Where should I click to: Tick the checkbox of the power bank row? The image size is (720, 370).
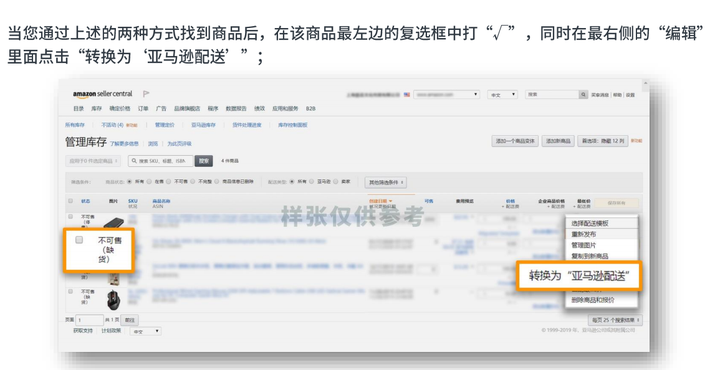pos(70,216)
